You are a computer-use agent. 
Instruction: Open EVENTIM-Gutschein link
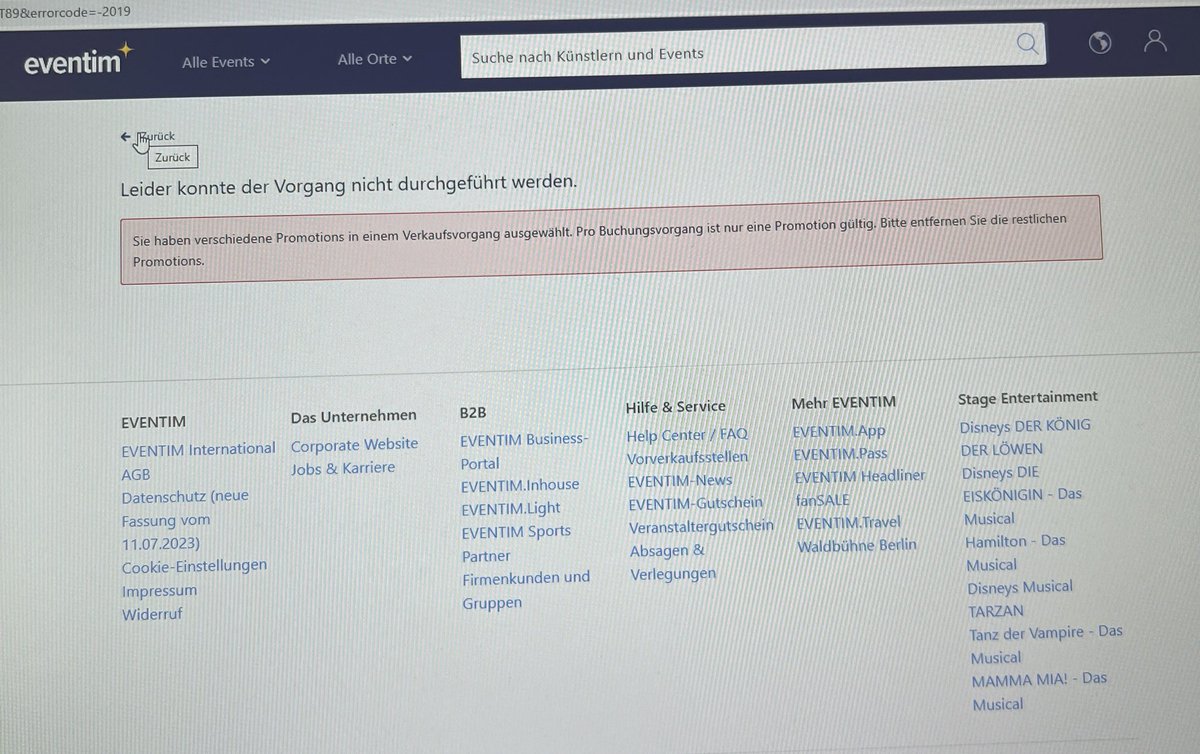pyautogui.click(x=696, y=503)
